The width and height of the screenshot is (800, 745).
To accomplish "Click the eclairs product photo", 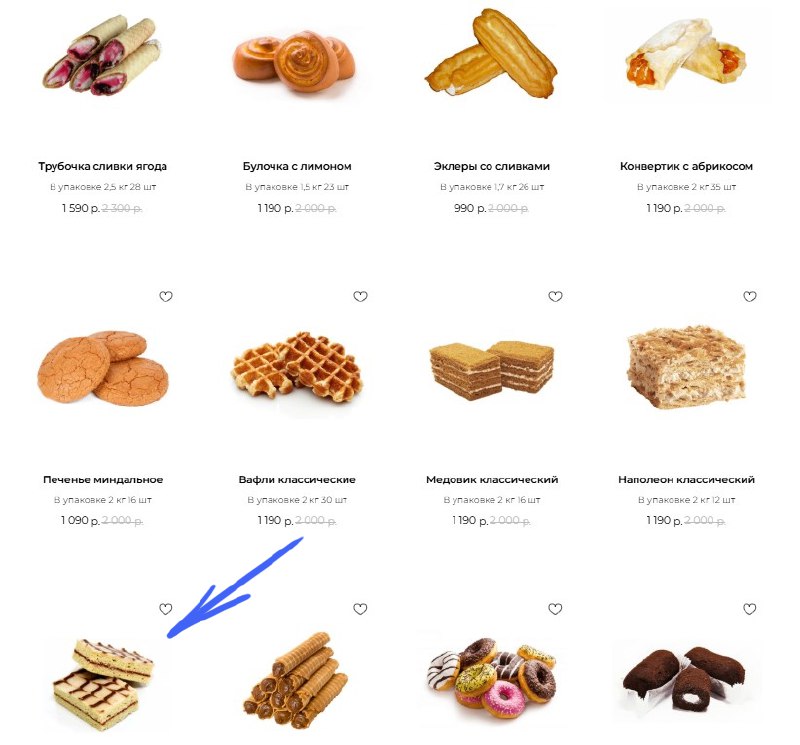I will coord(491,53).
